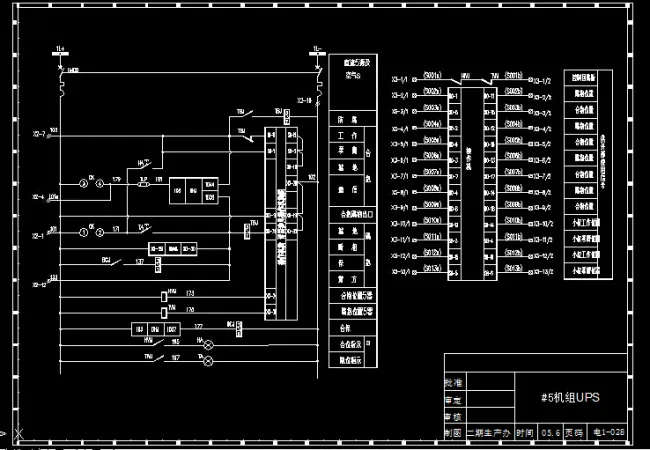
Task: Select the 1LP link symbol
Action: pyautogui.click(x=143, y=183)
